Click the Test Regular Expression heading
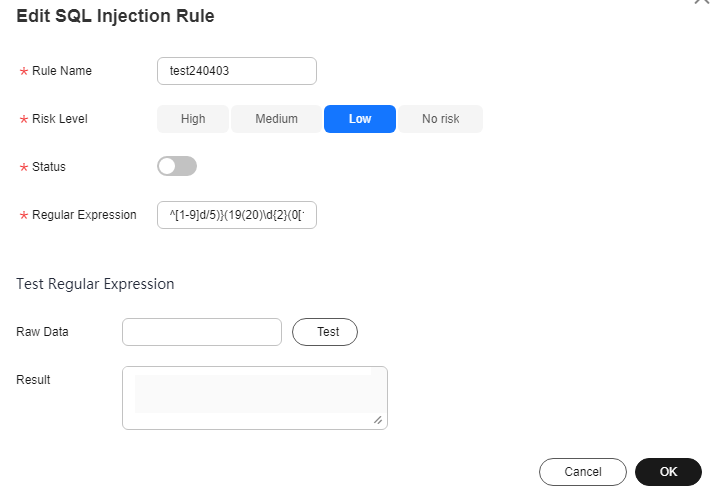Image resolution: width=715 pixels, height=490 pixels. click(x=95, y=284)
